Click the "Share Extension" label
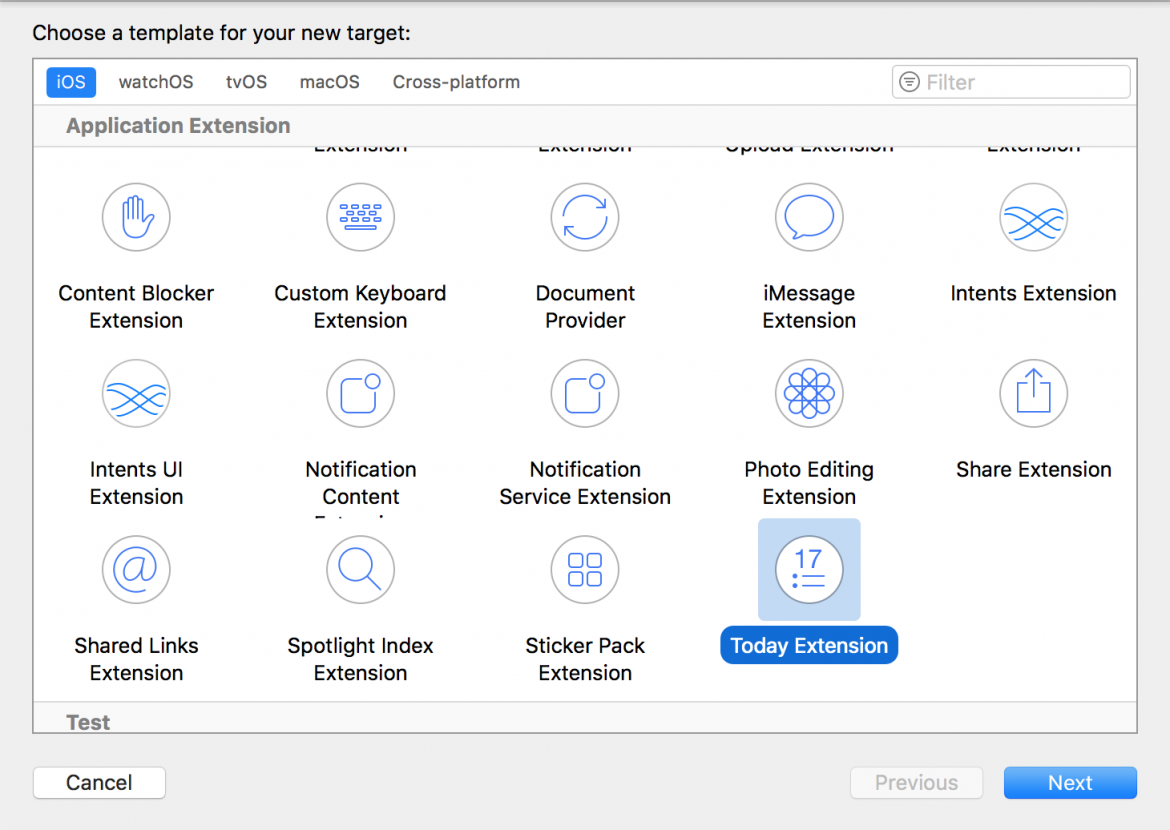1170x830 pixels. click(1033, 469)
